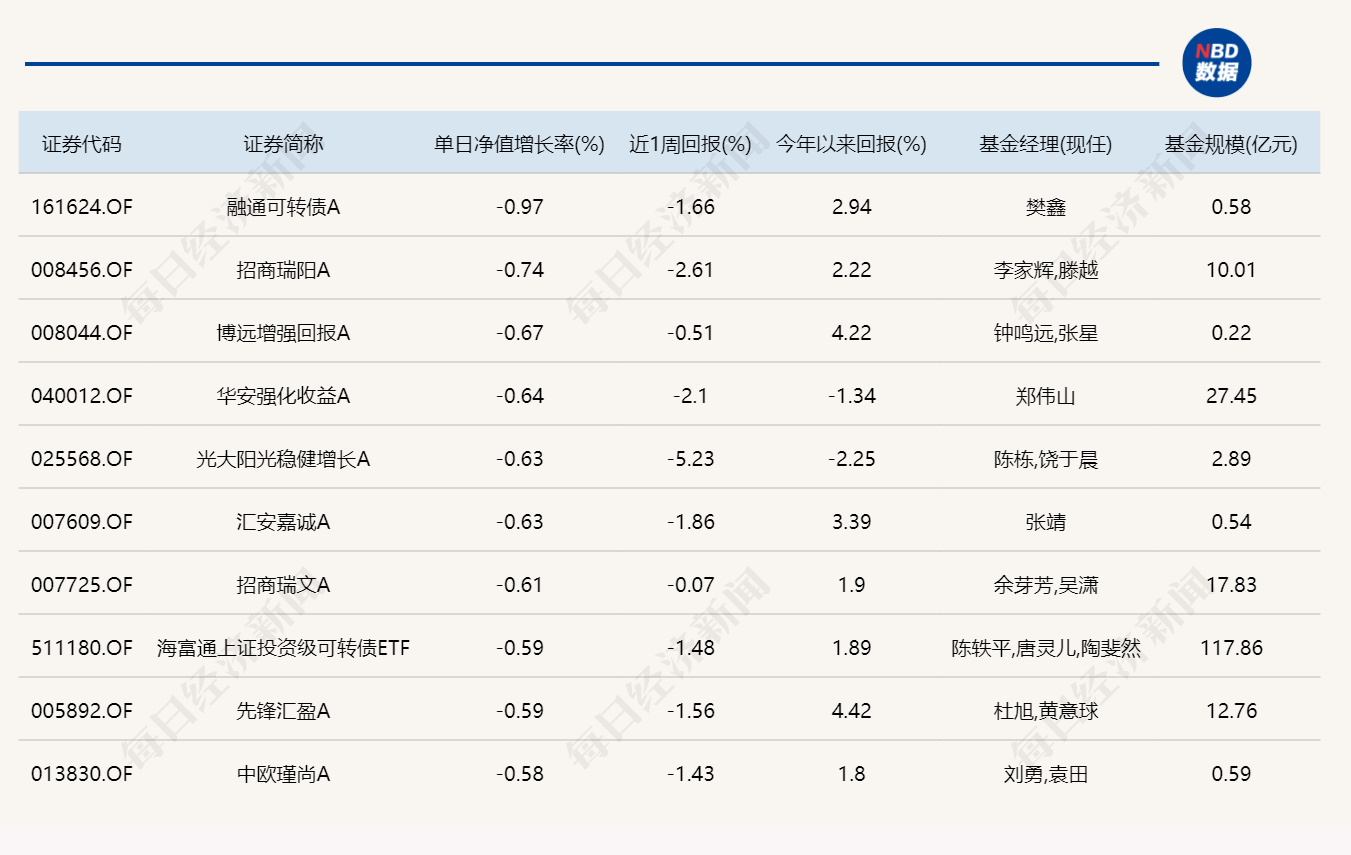Click fund code 005892.OF
Screen dimensions: 1351x855
[82, 711]
